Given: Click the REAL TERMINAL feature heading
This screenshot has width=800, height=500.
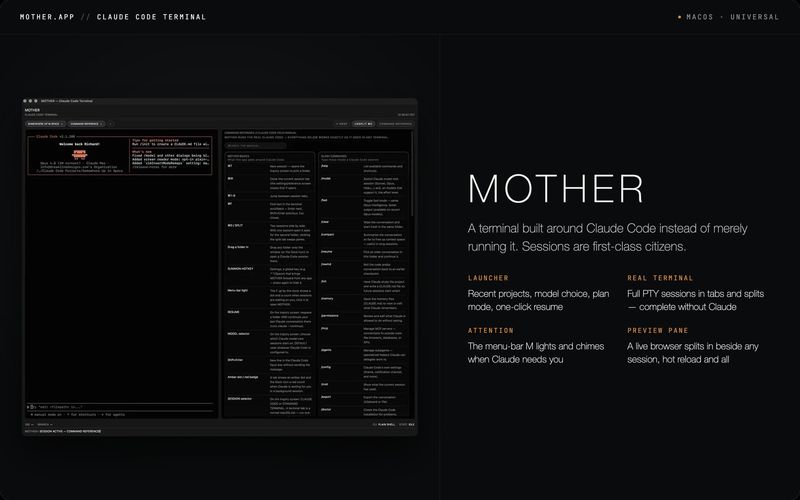Looking at the screenshot, I should click(660, 278).
